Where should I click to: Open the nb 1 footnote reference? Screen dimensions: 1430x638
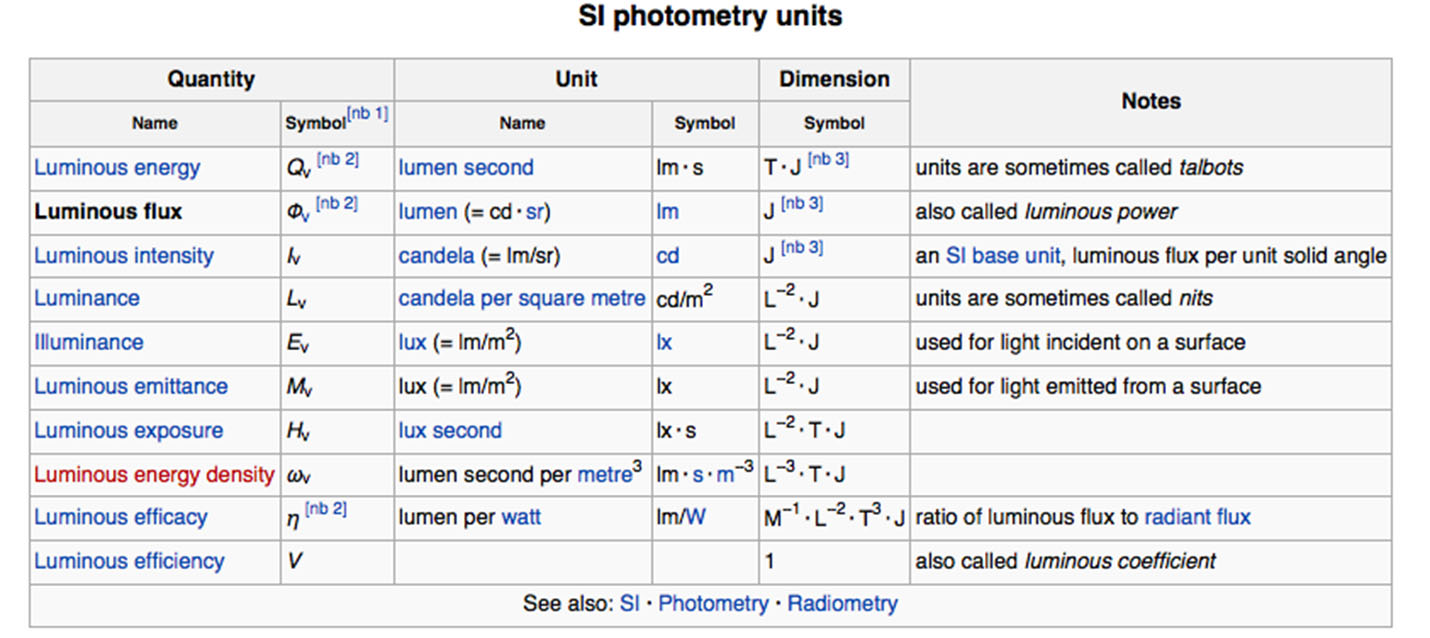click(368, 113)
